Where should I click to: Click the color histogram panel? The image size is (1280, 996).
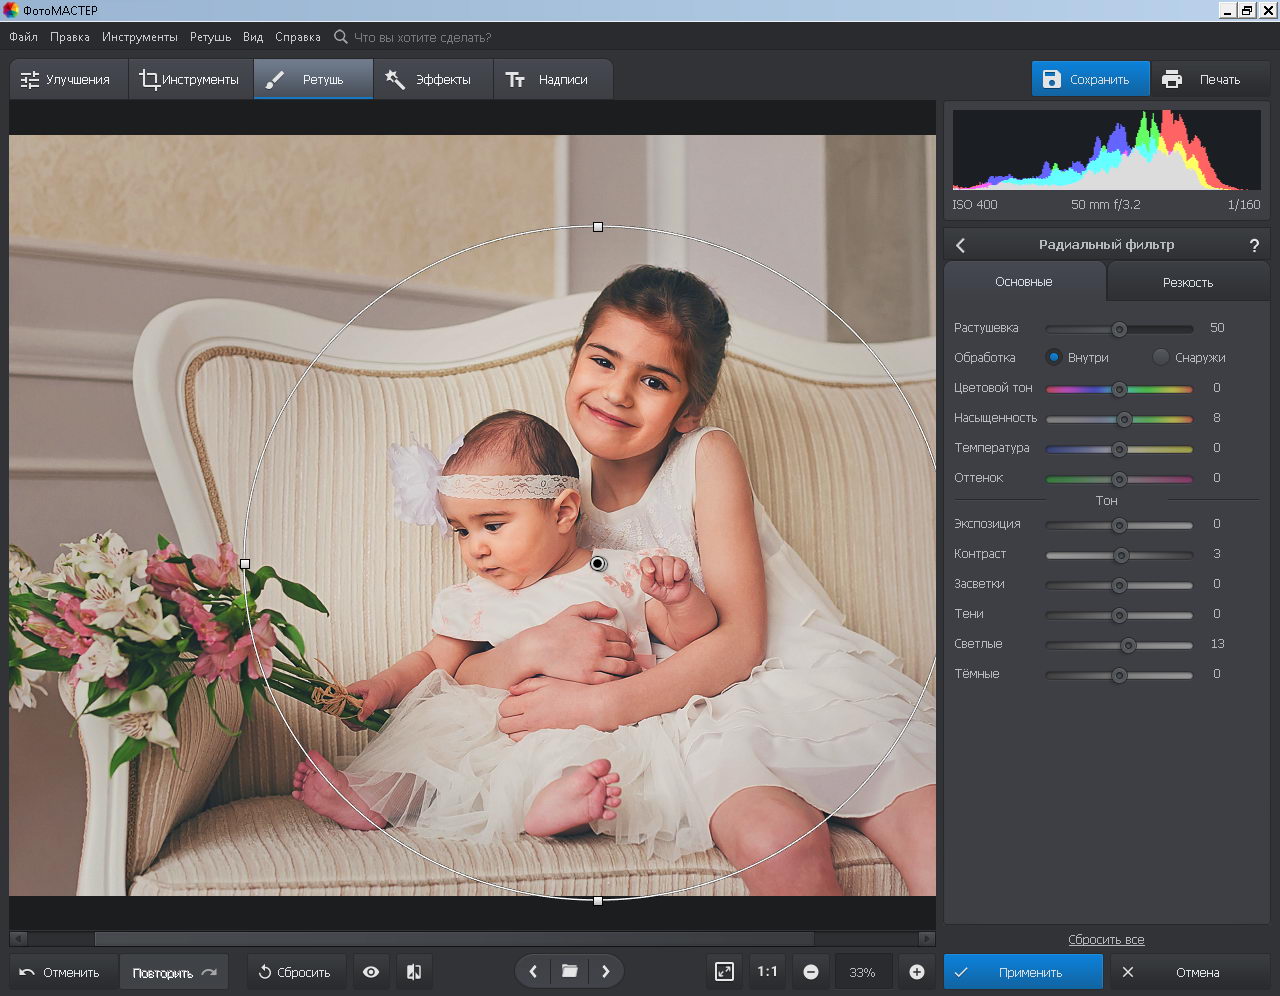pos(1106,150)
